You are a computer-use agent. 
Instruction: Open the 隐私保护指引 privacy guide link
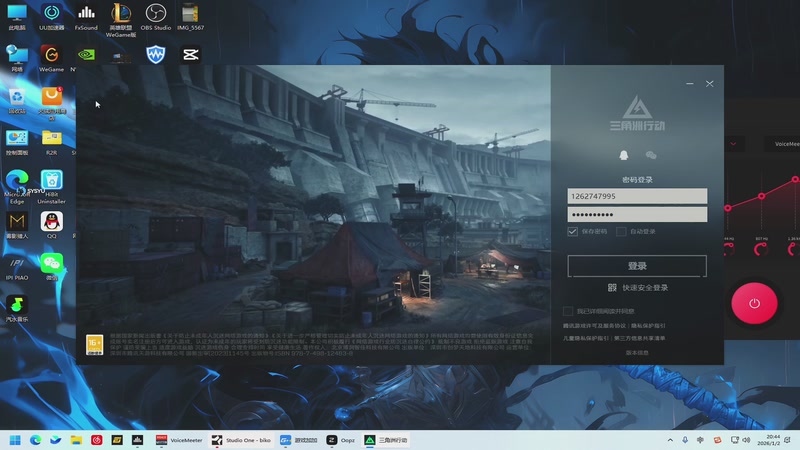648,326
